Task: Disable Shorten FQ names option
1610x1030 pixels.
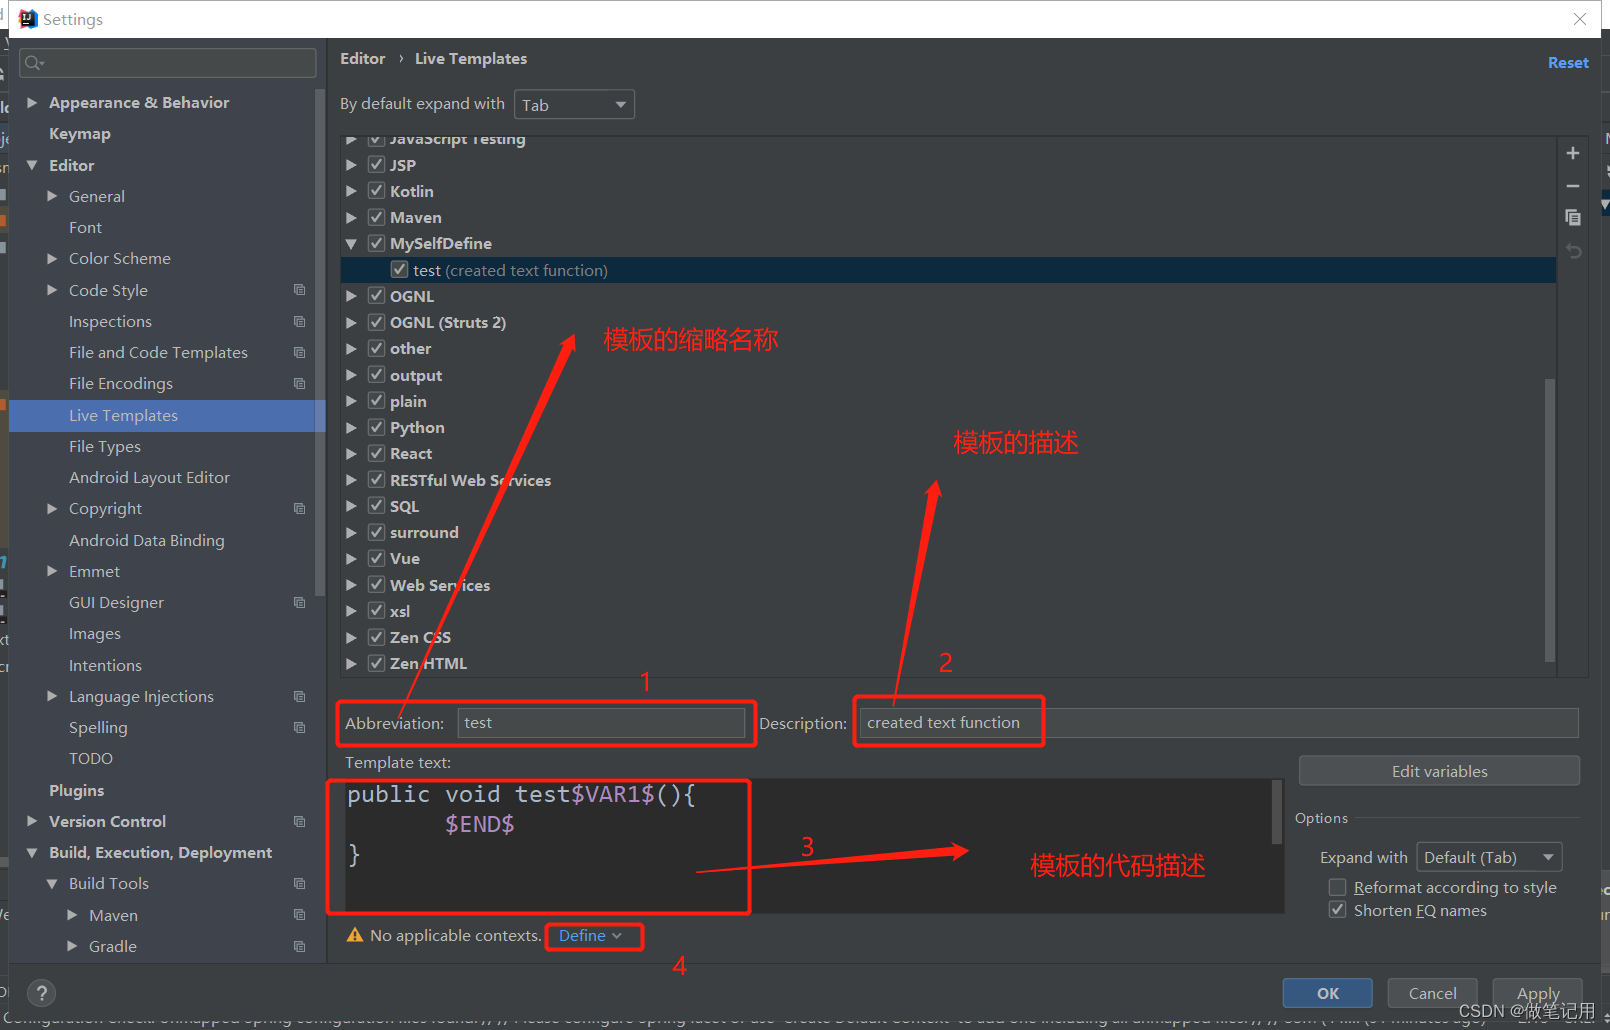Action: [x=1337, y=910]
